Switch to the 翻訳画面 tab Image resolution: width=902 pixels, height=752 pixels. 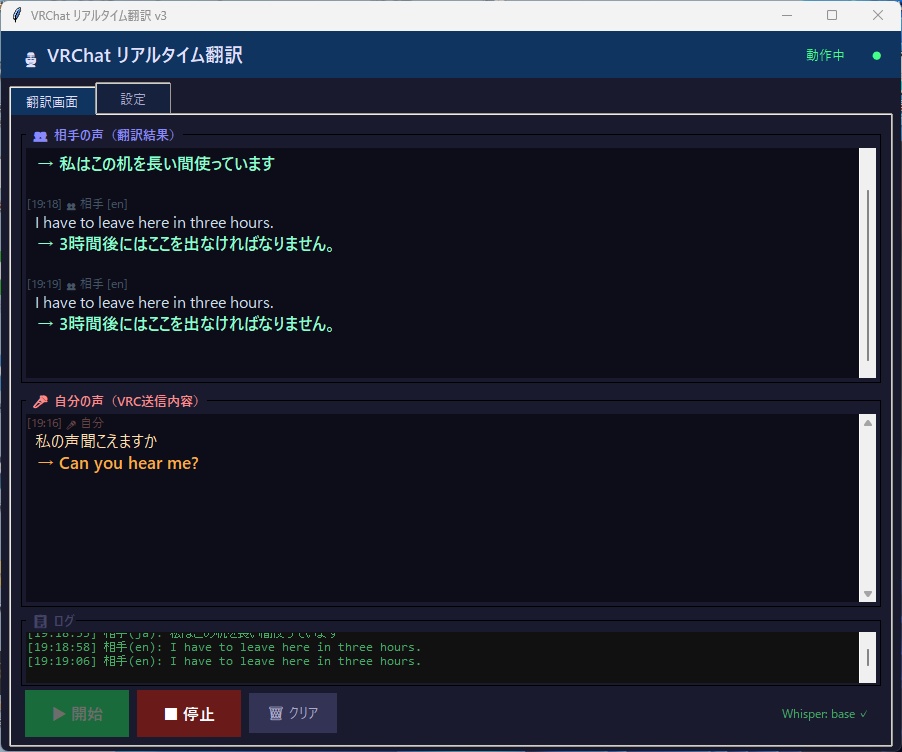pos(52,101)
